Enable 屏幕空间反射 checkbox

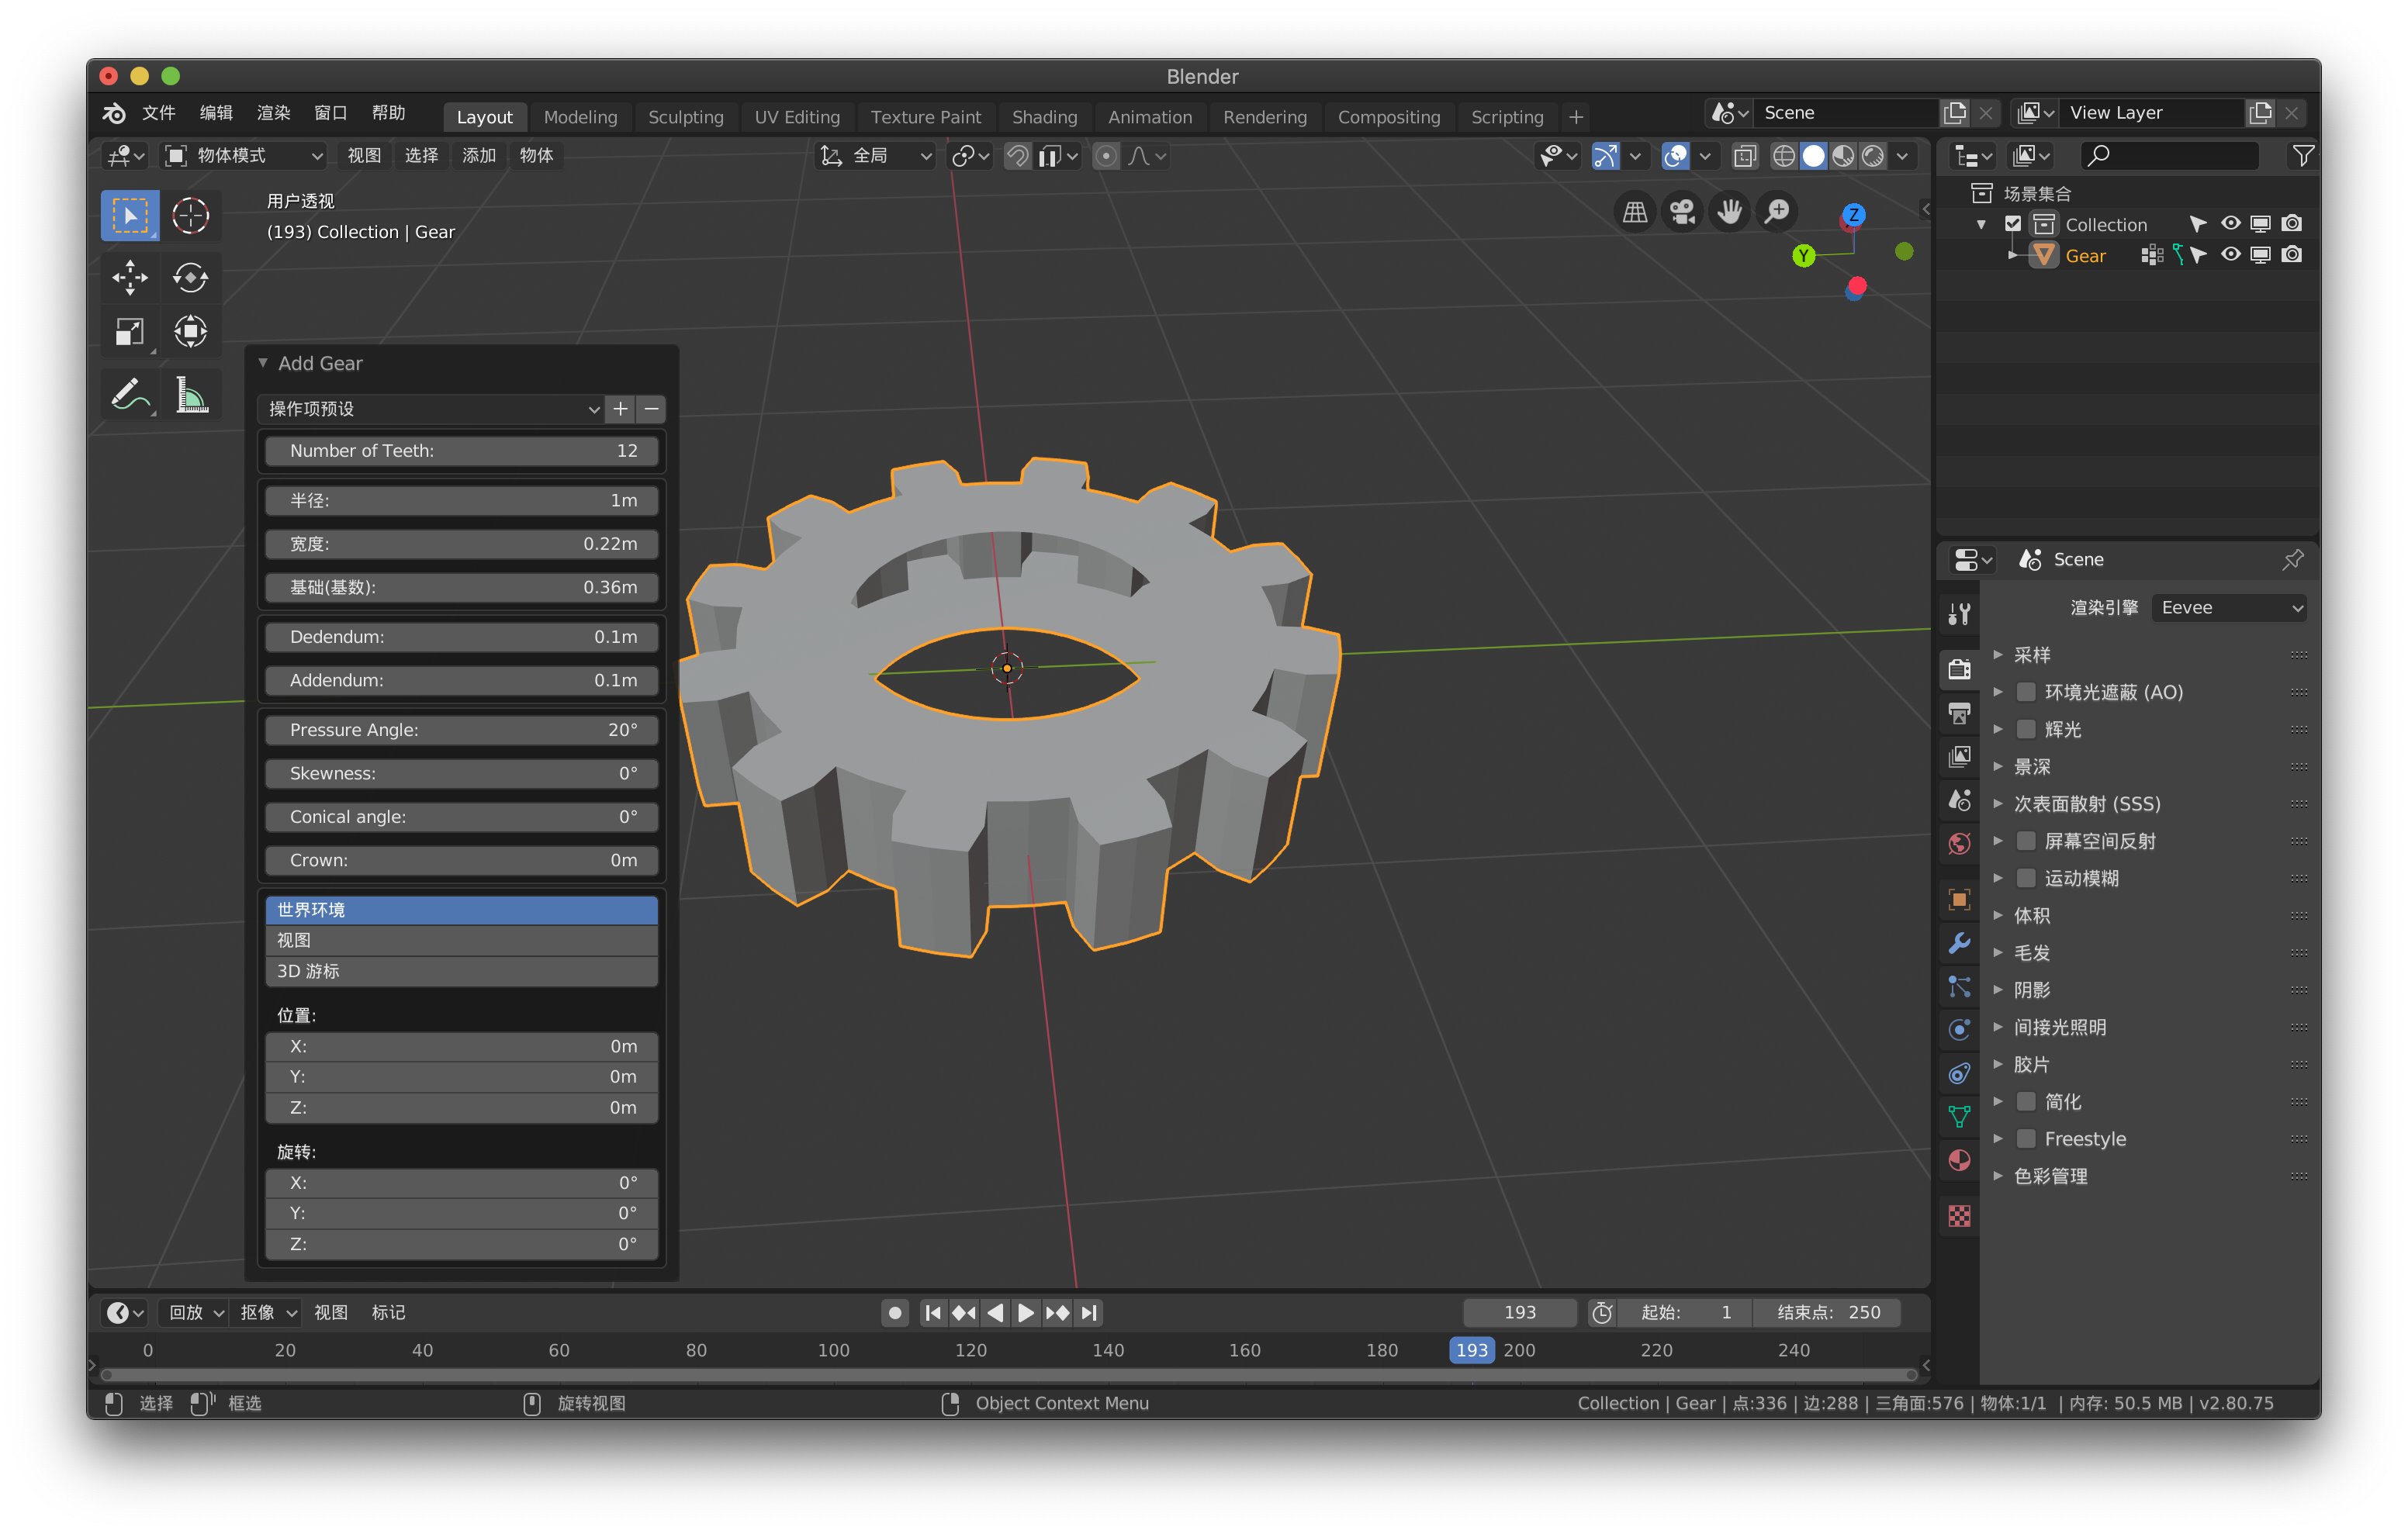point(2027,841)
